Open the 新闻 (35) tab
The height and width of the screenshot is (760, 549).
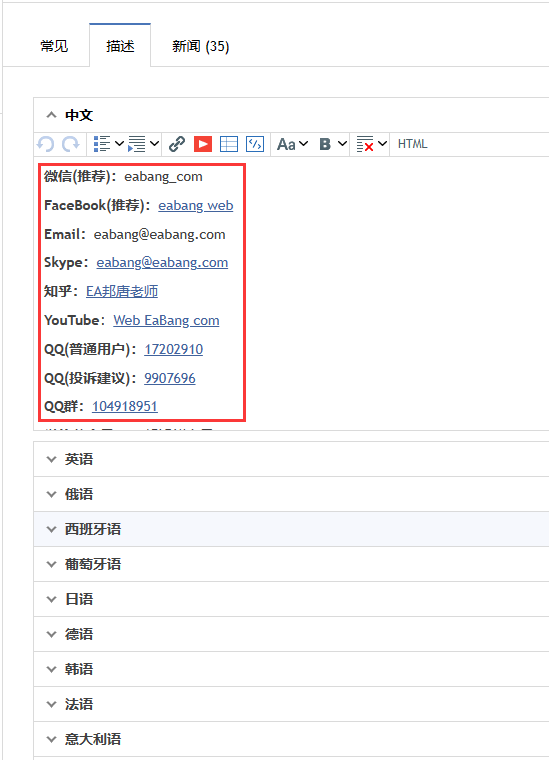pyautogui.click(x=201, y=46)
